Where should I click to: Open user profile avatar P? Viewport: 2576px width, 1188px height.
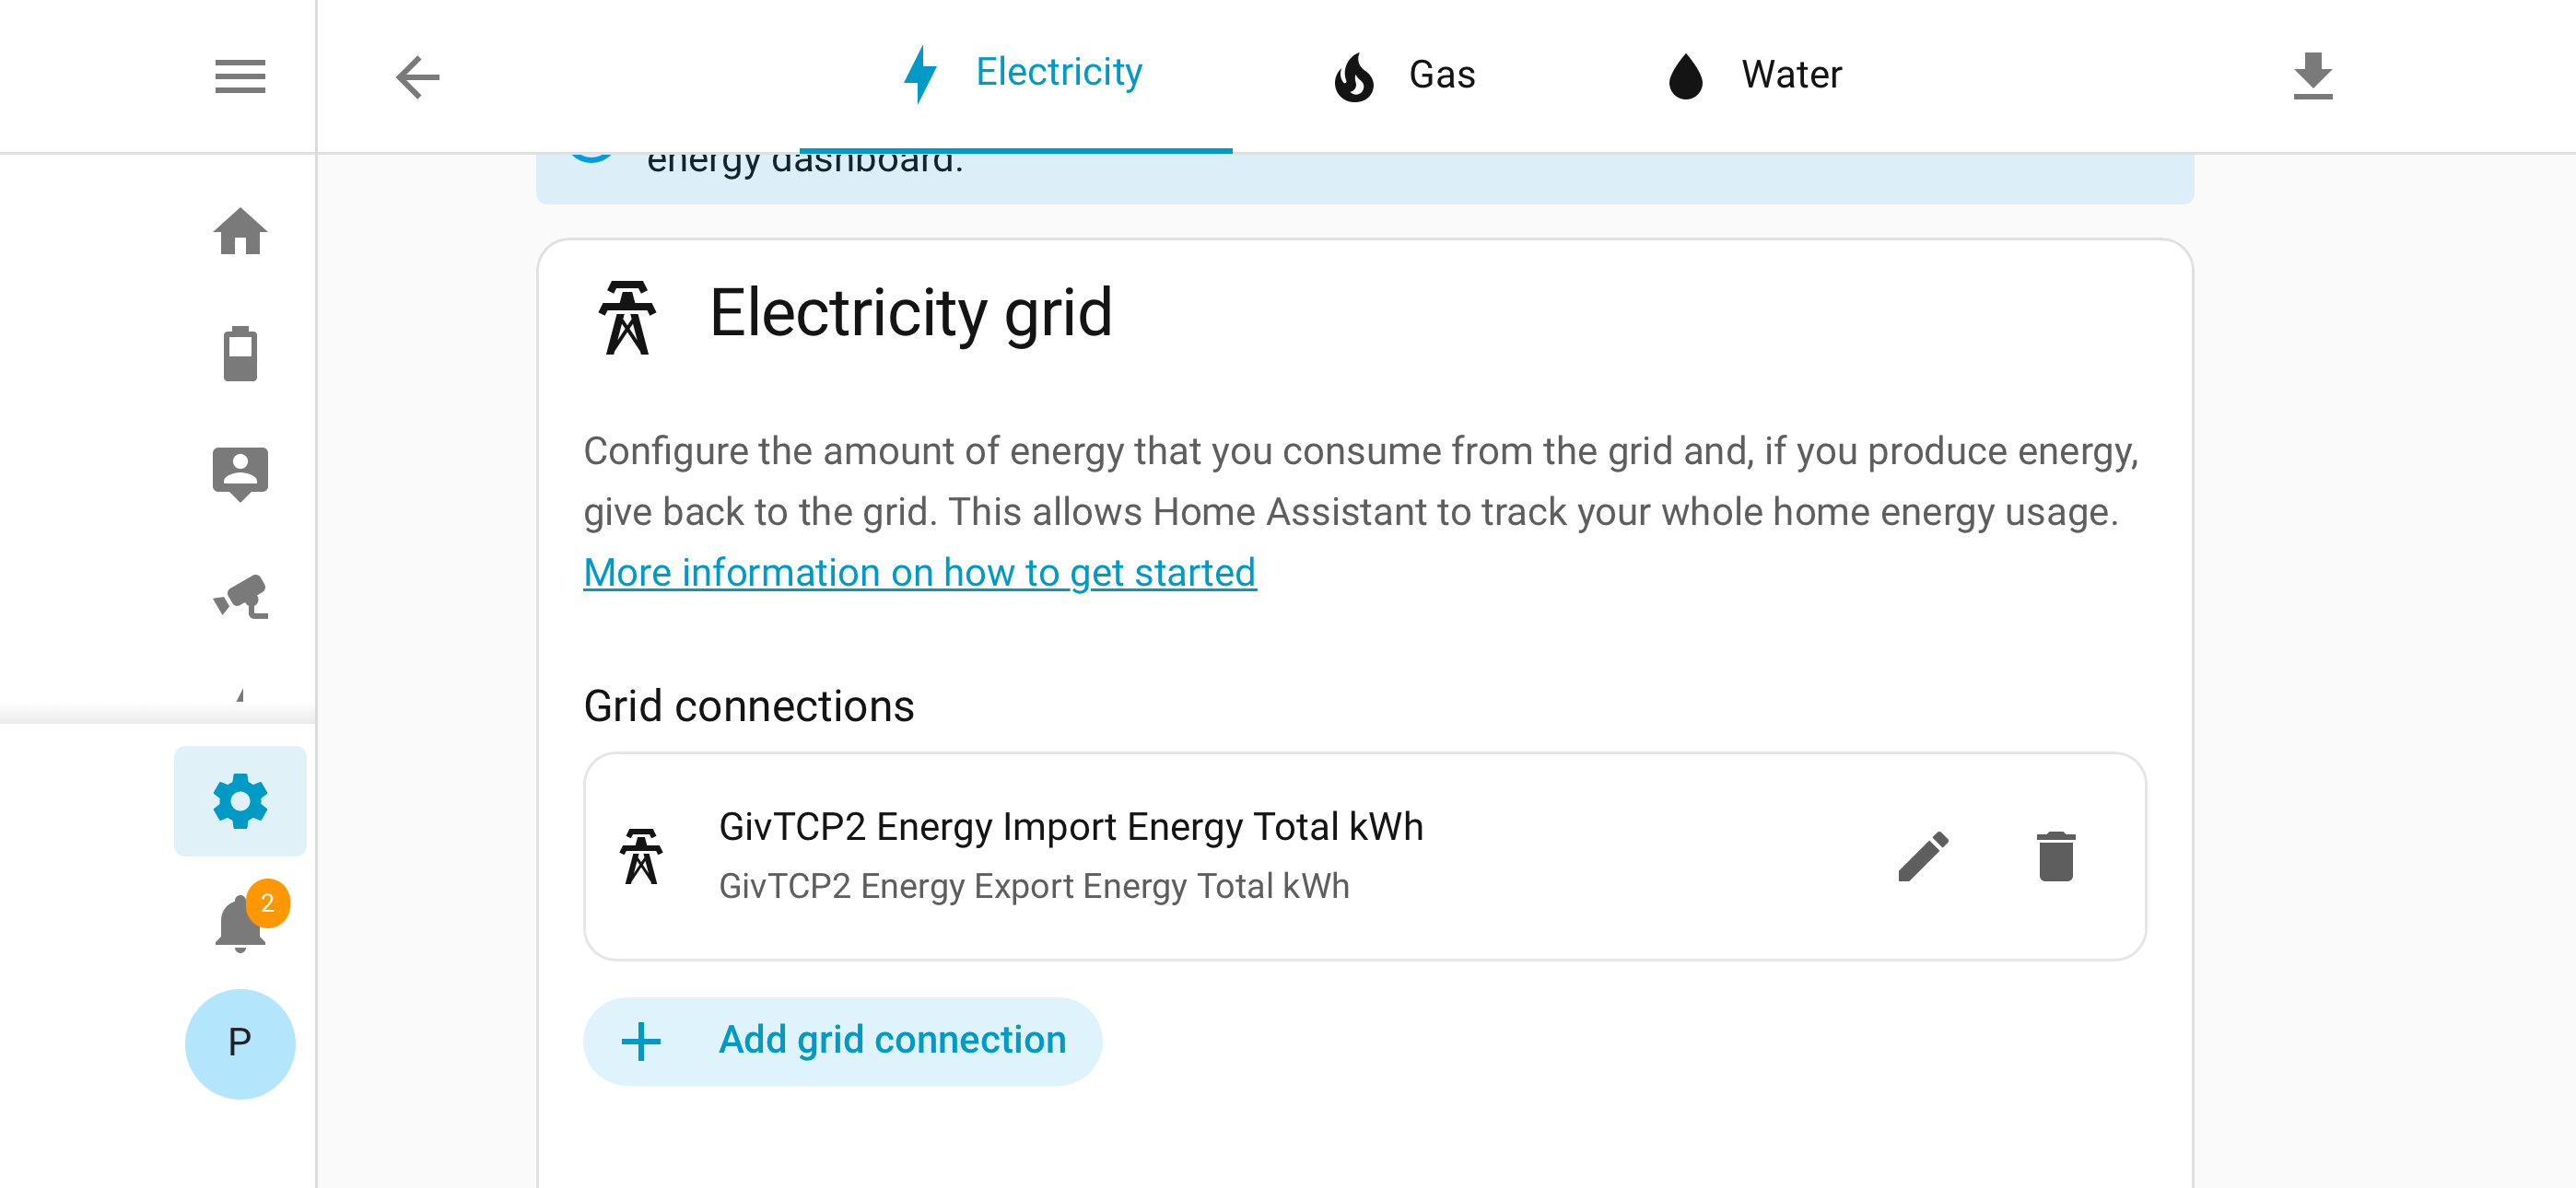coord(240,1044)
